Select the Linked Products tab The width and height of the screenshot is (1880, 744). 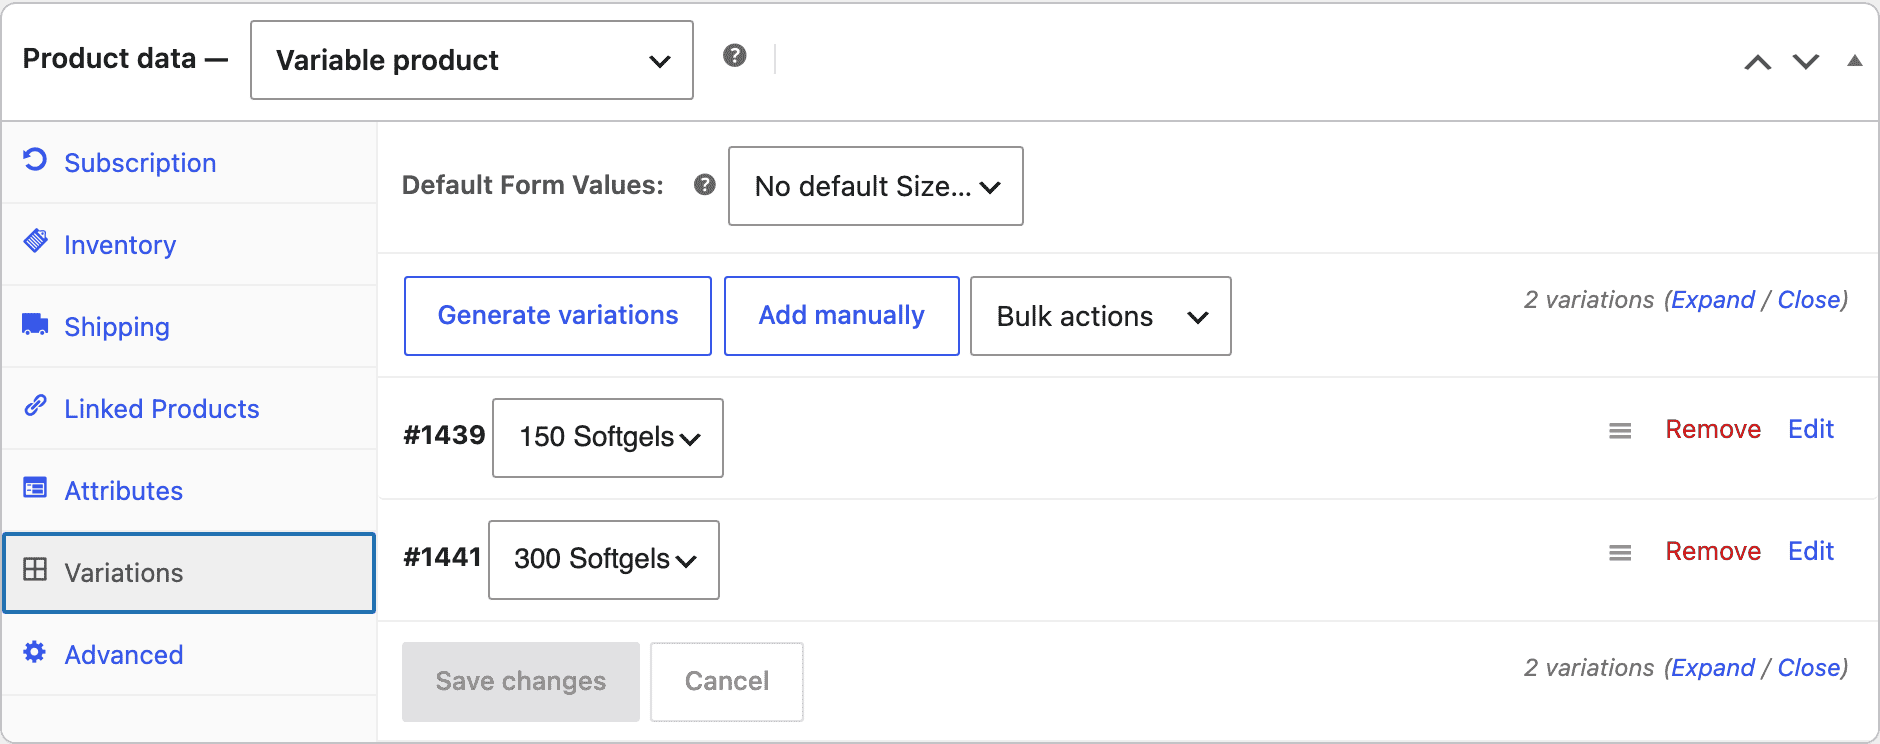click(x=189, y=409)
